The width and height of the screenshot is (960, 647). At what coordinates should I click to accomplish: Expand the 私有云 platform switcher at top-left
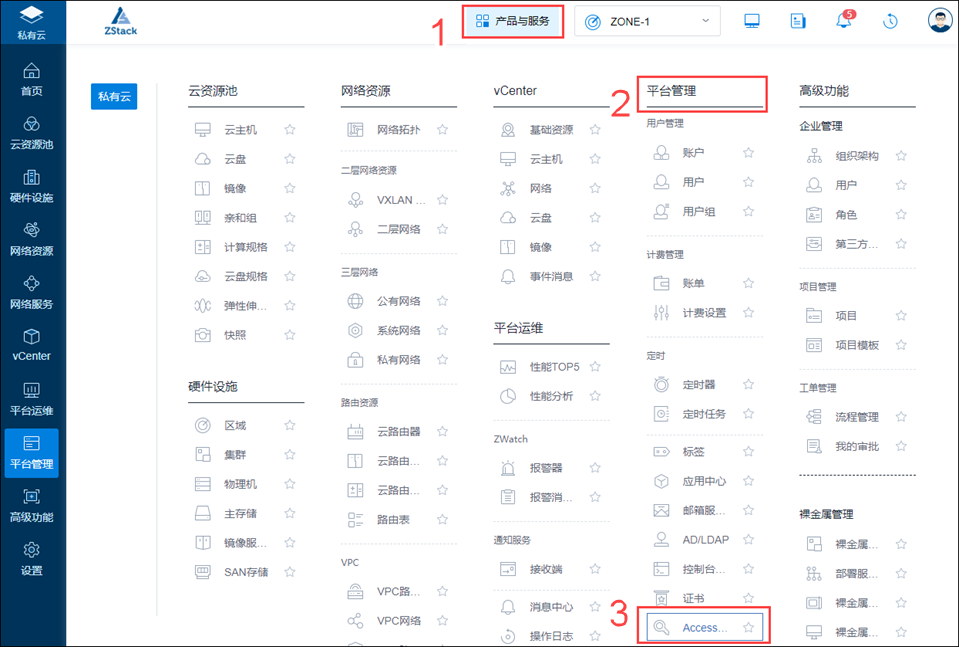click(x=32, y=22)
